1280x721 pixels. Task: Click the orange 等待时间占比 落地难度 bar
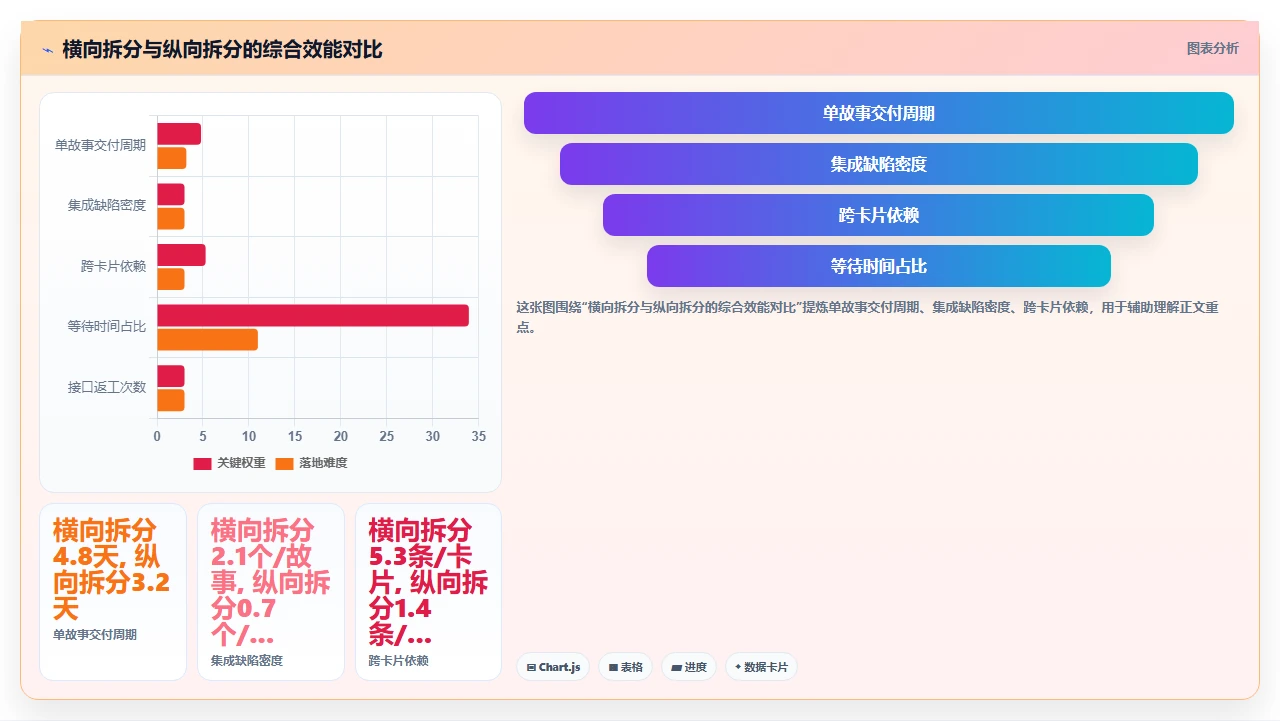pos(207,340)
